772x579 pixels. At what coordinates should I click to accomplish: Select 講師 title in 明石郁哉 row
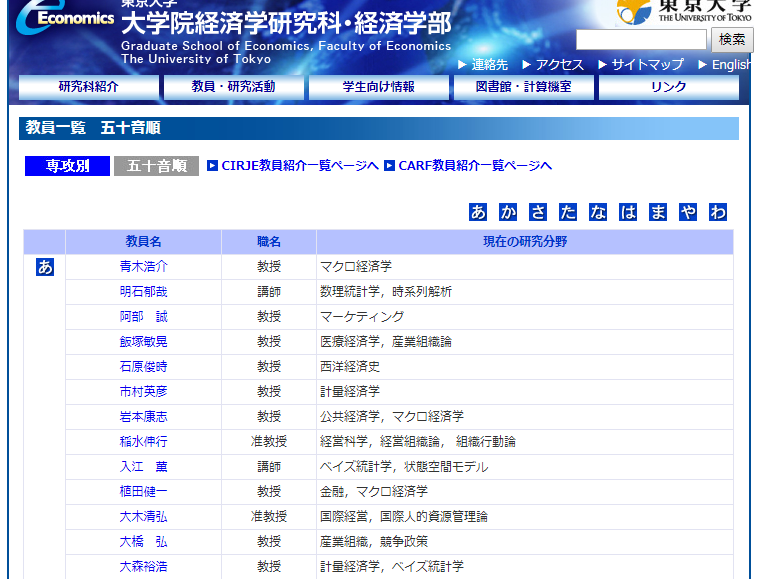269,292
